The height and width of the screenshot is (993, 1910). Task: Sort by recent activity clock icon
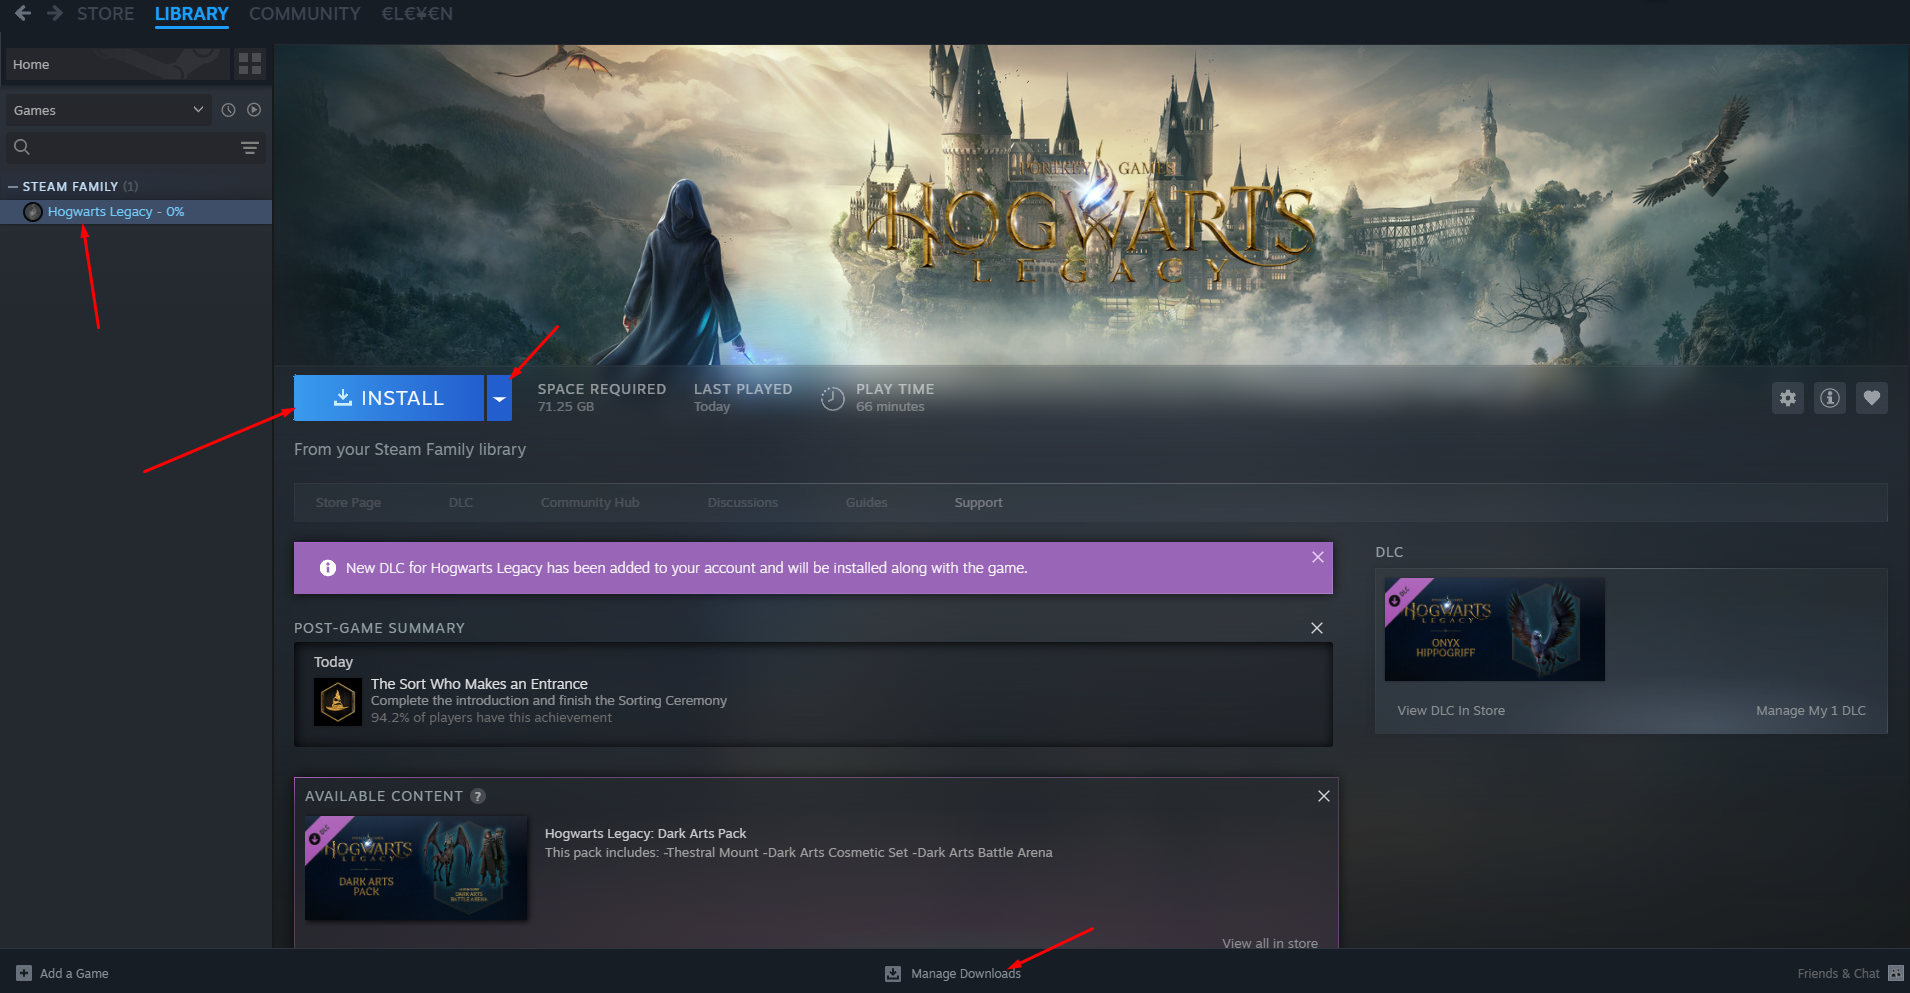click(228, 110)
